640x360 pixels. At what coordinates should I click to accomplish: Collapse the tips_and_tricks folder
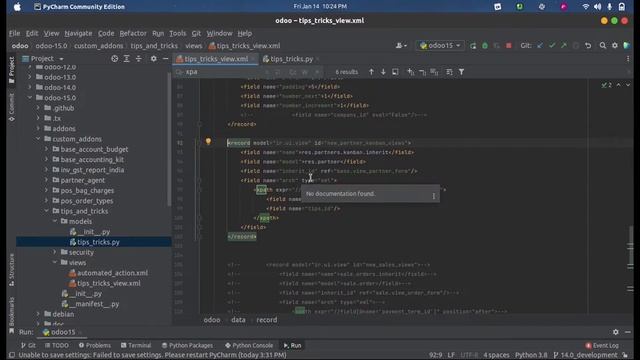pyautogui.click(x=46, y=211)
